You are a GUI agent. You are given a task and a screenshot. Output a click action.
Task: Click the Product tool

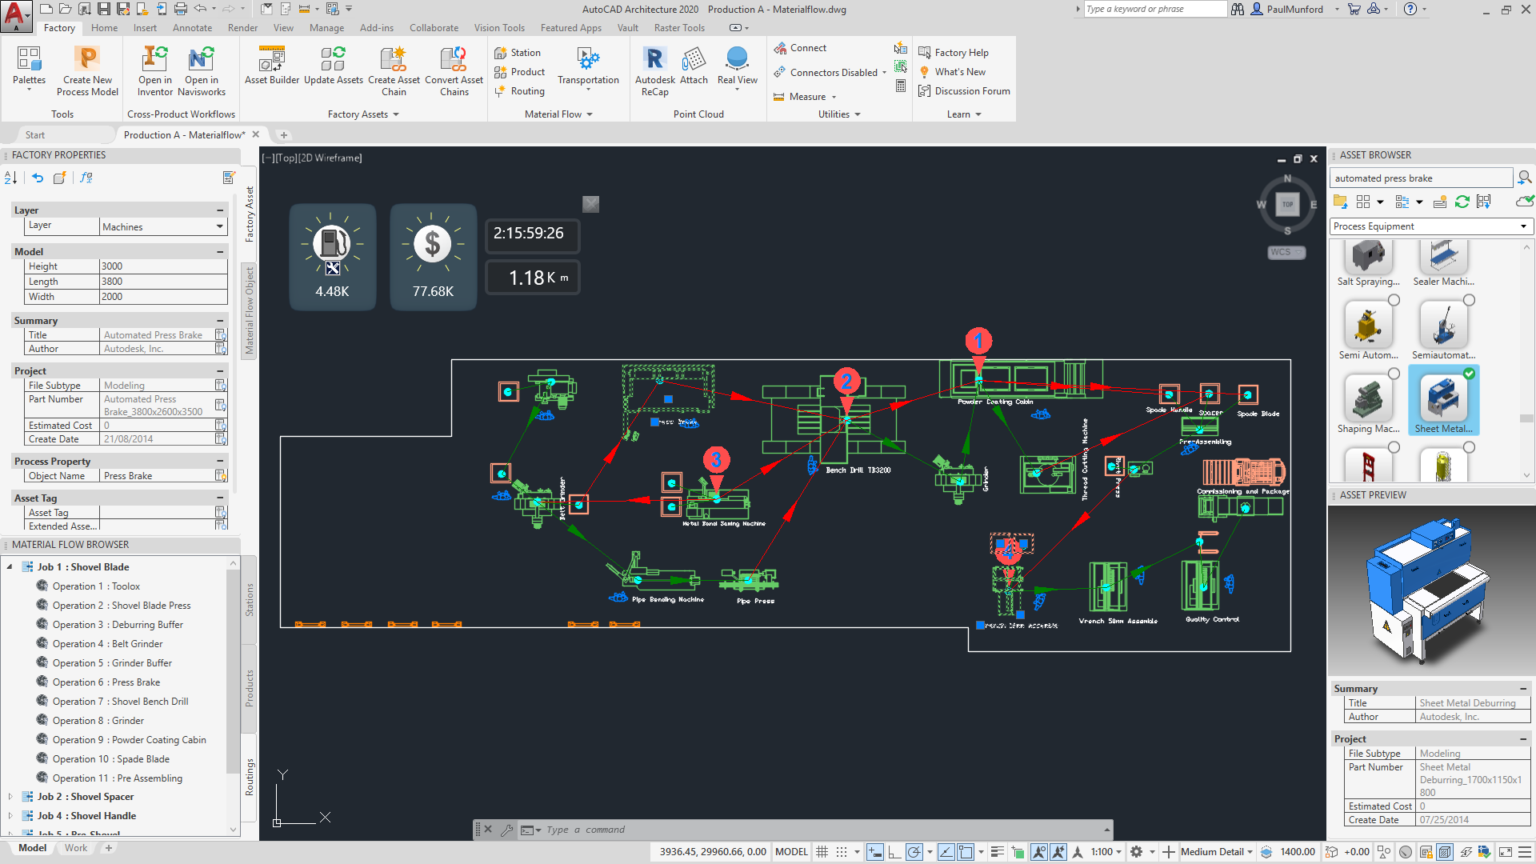pos(520,72)
